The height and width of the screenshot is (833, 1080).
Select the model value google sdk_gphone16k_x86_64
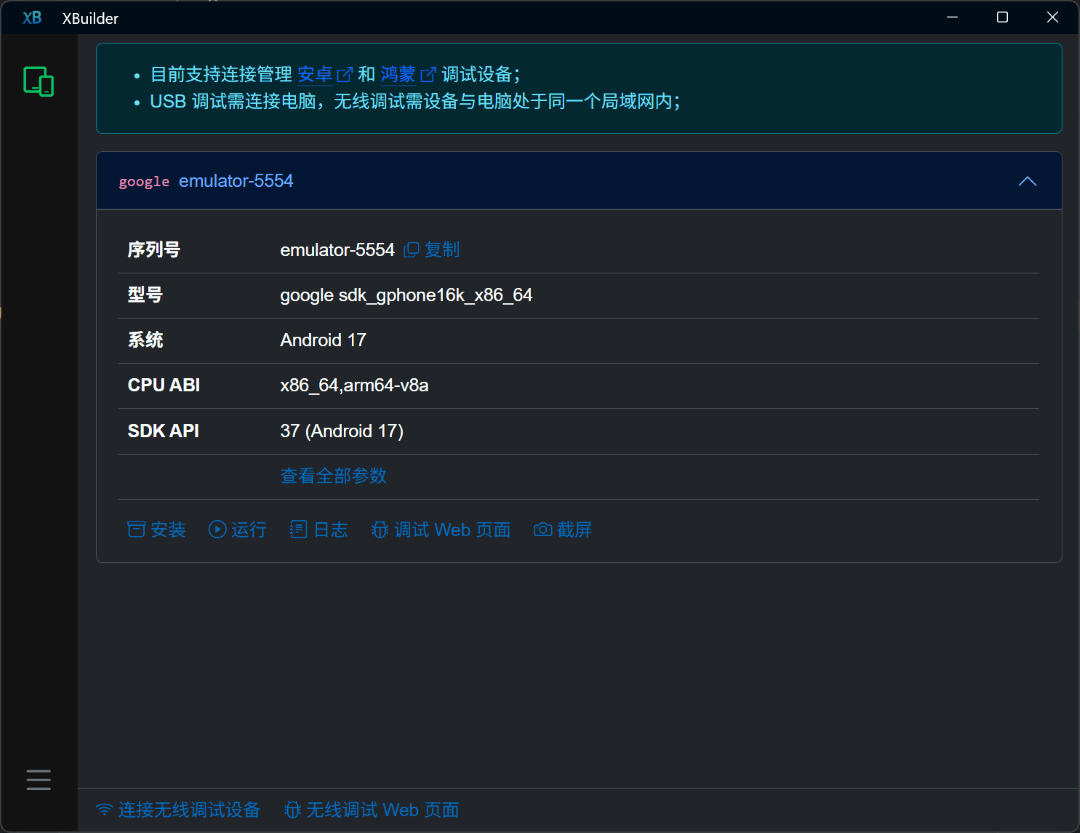click(406, 295)
